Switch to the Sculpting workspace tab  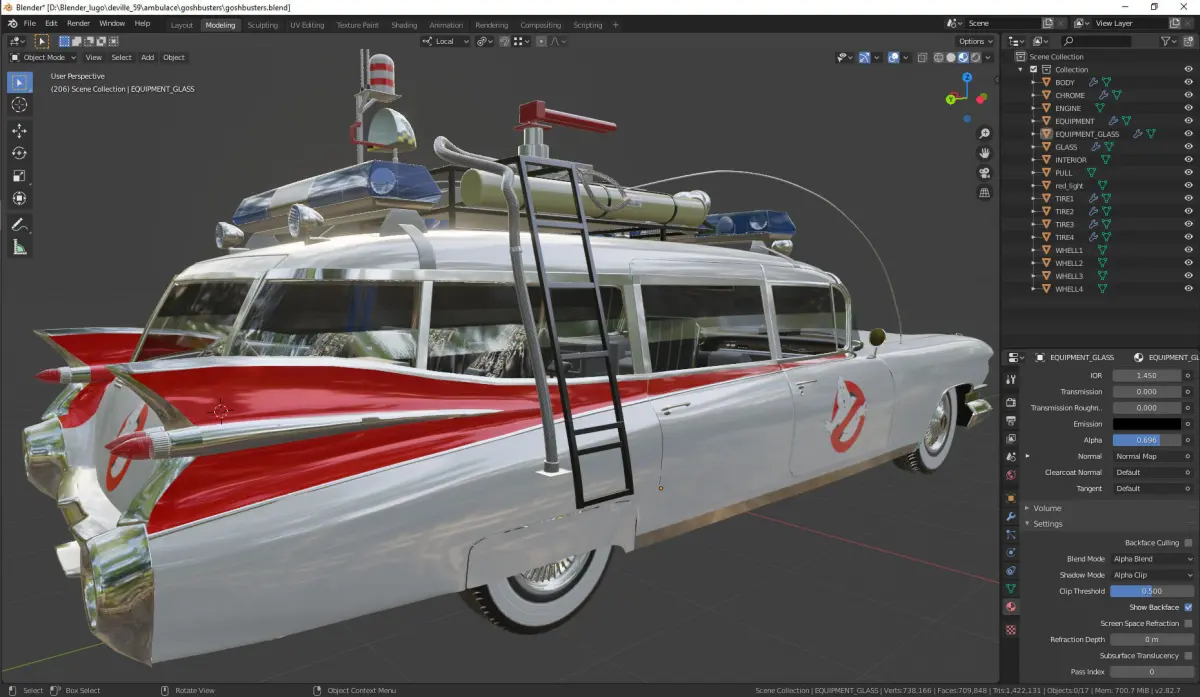(263, 24)
